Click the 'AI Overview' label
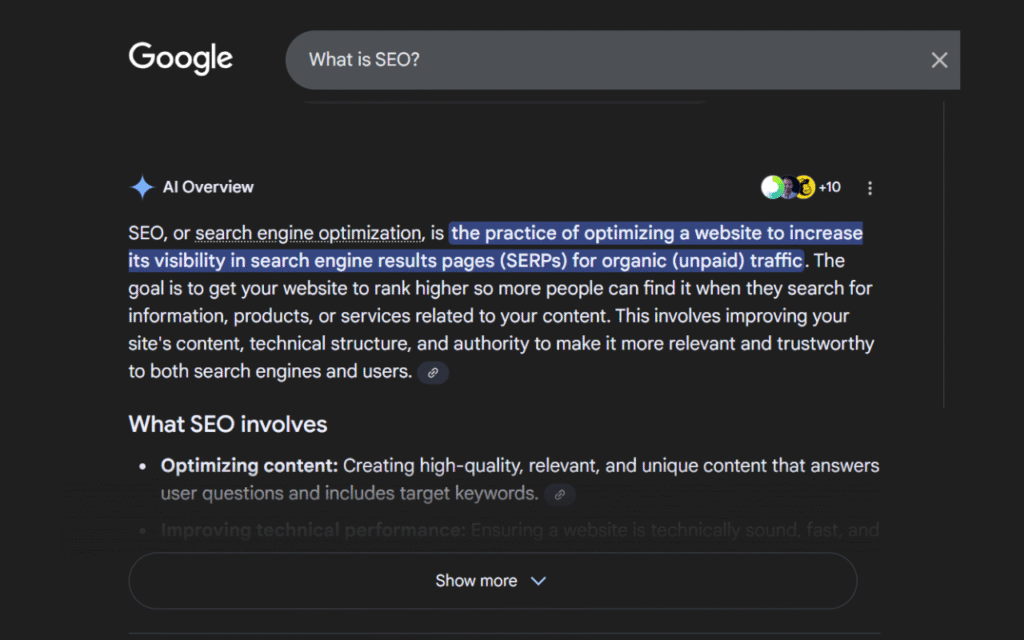 (208, 187)
